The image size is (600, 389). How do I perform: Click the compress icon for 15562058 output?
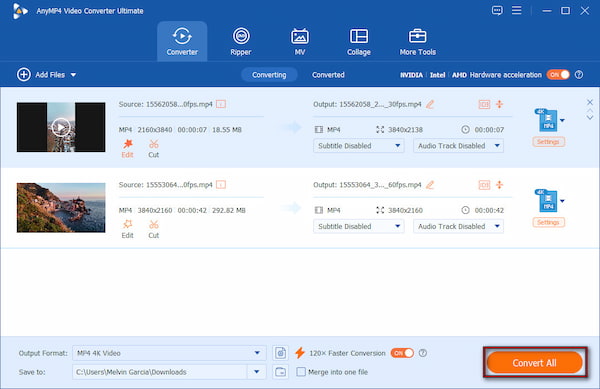(499, 104)
